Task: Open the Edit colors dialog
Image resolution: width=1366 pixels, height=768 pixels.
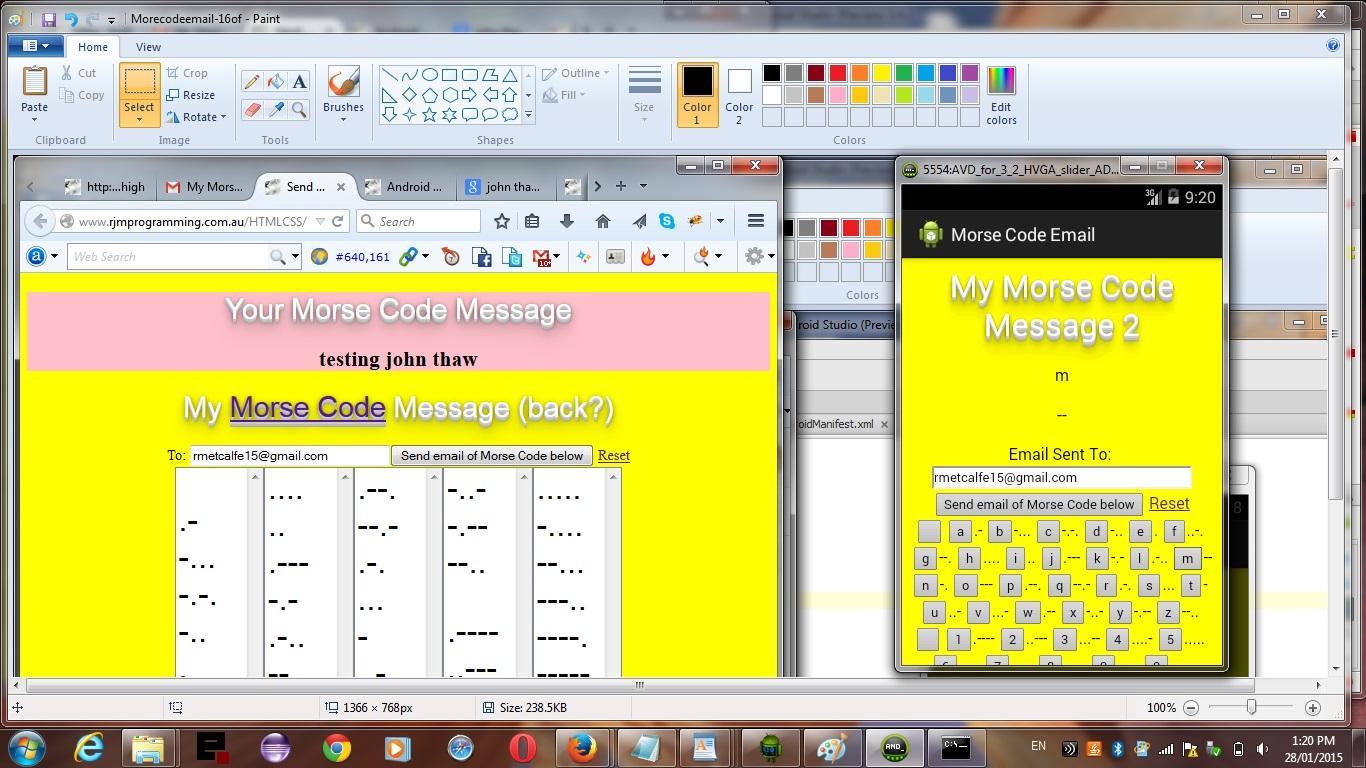Action: pos(1000,95)
